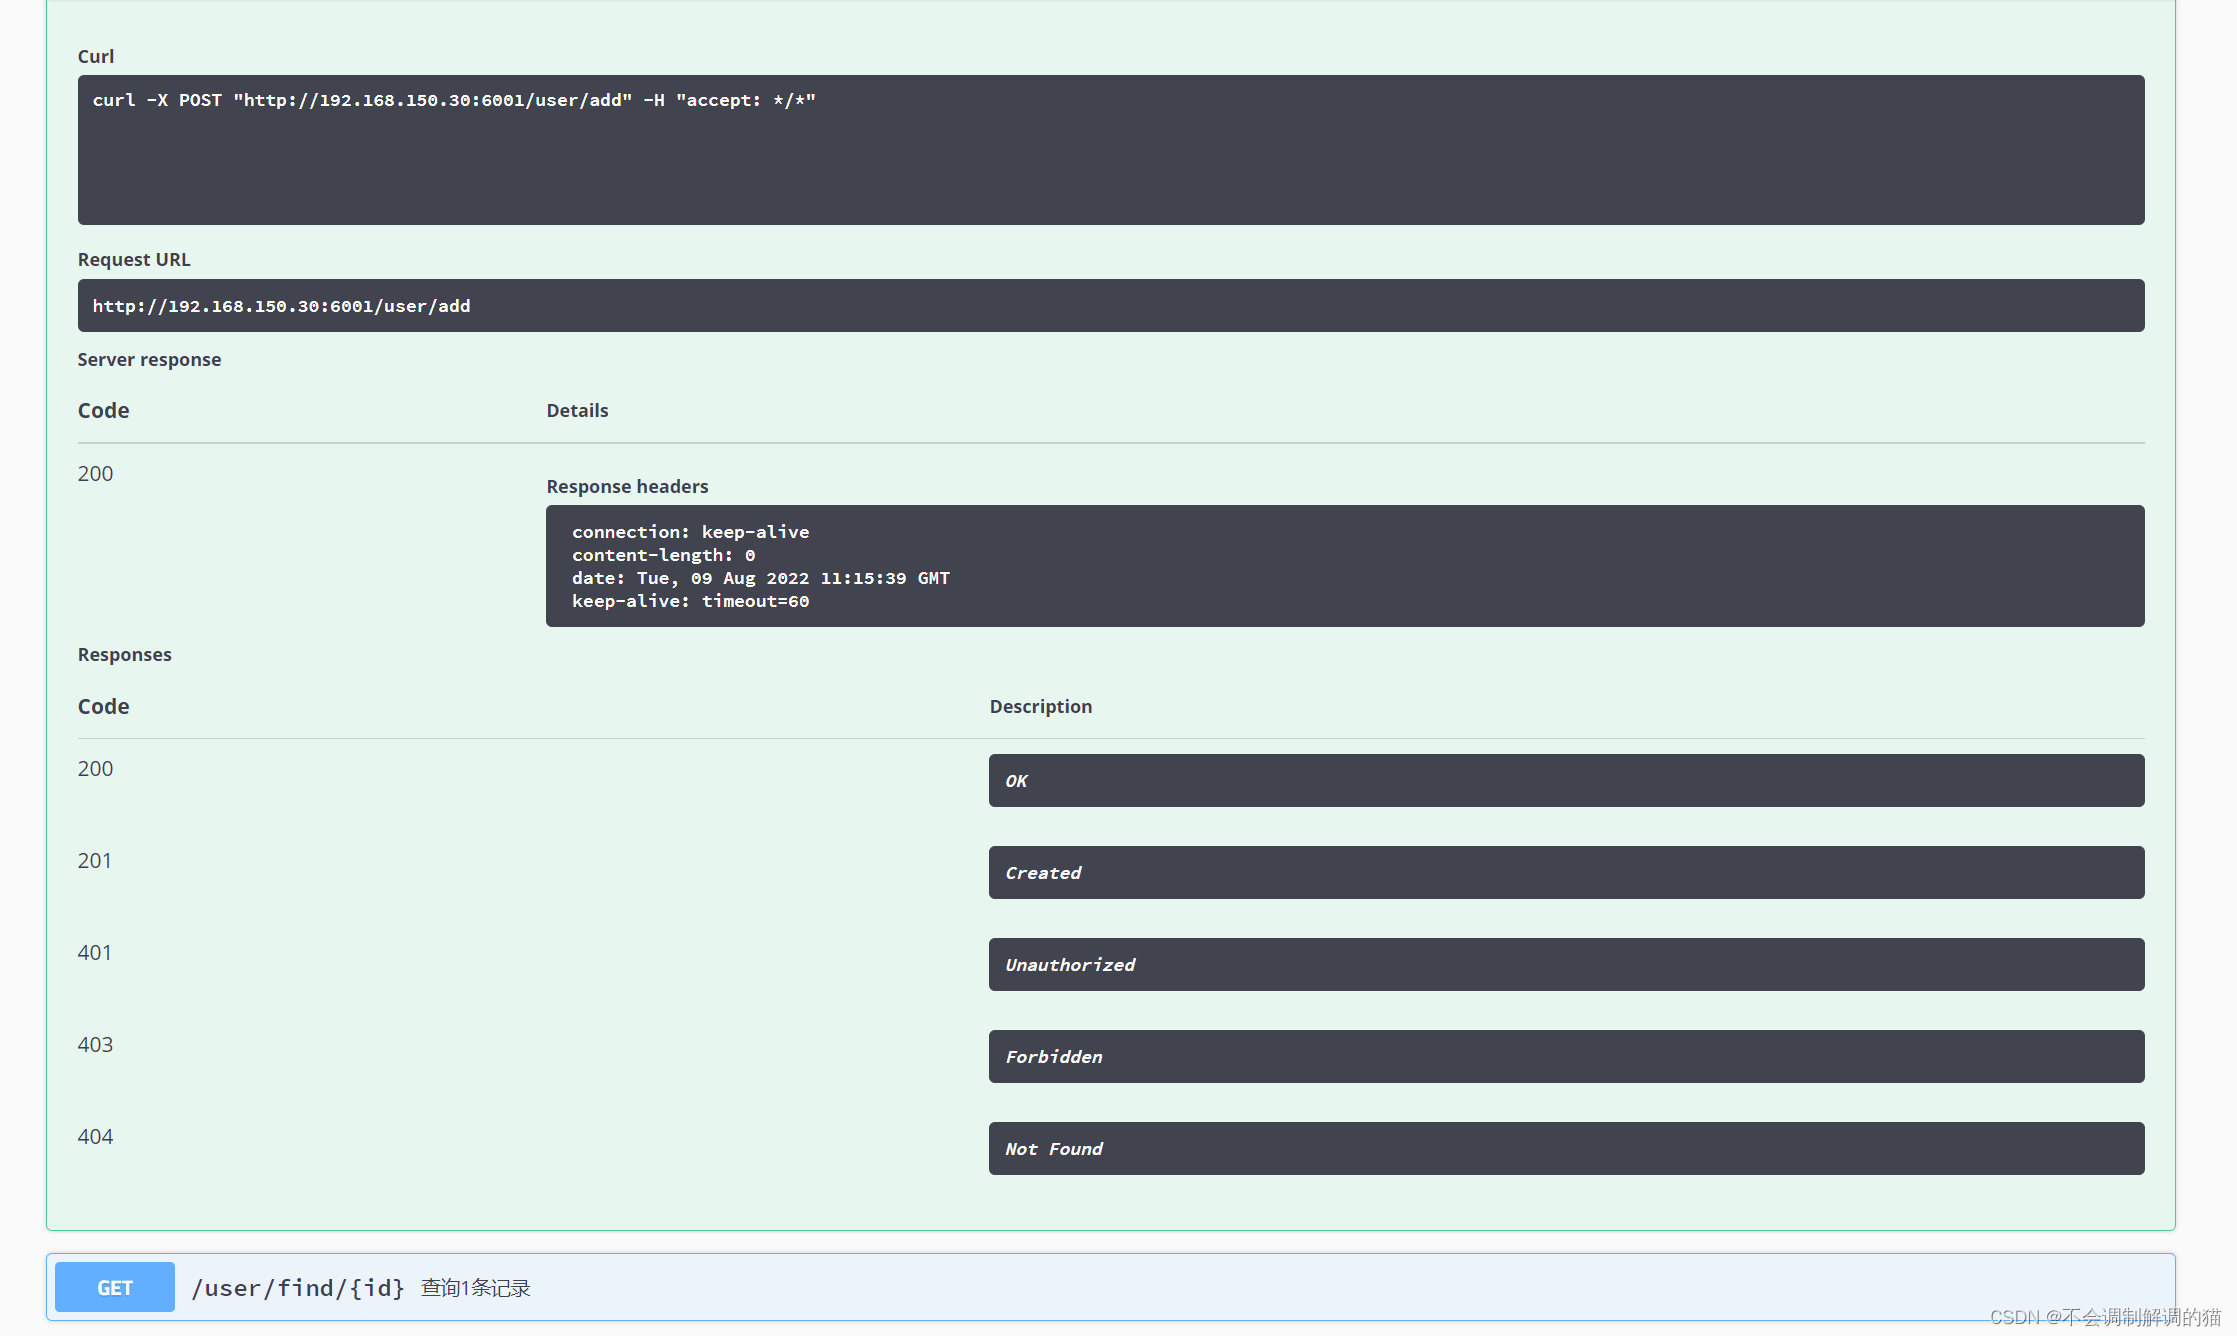The width and height of the screenshot is (2237, 1336).
Task: Click the Code header under Responses
Action: (x=103, y=706)
